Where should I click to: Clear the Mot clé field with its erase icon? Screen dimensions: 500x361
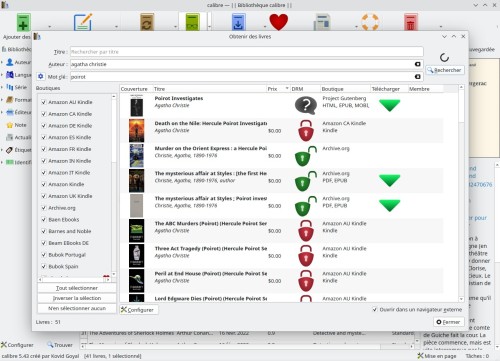[417, 77]
